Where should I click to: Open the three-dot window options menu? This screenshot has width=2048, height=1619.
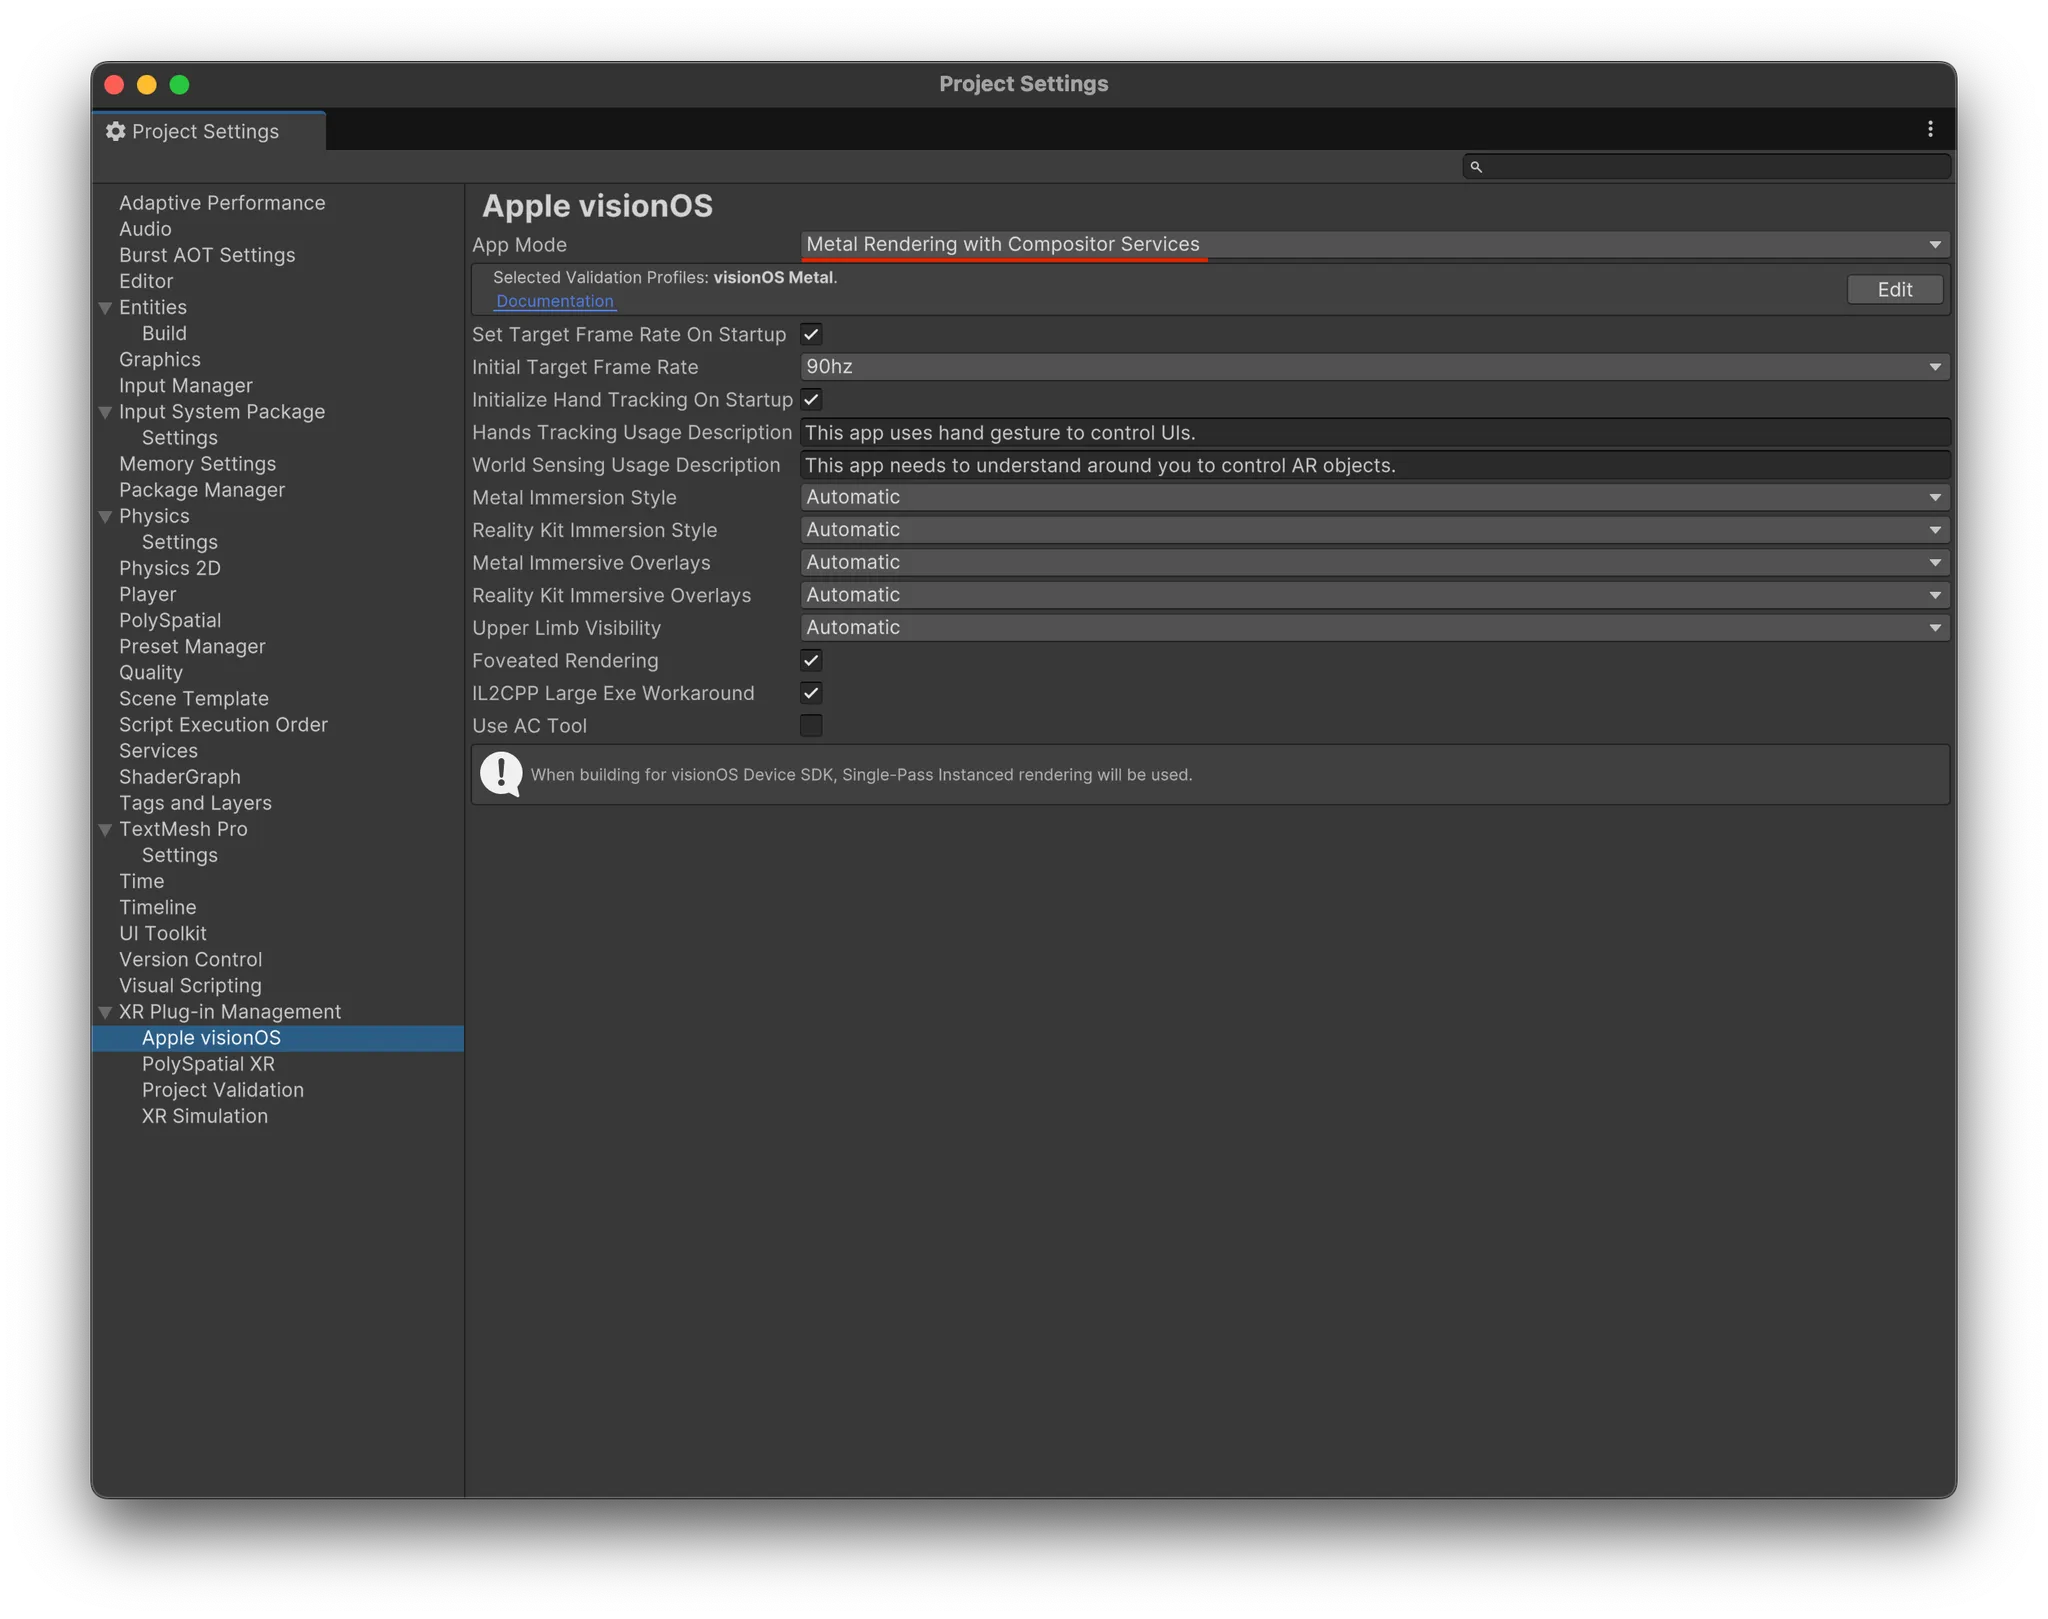click(1929, 129)
